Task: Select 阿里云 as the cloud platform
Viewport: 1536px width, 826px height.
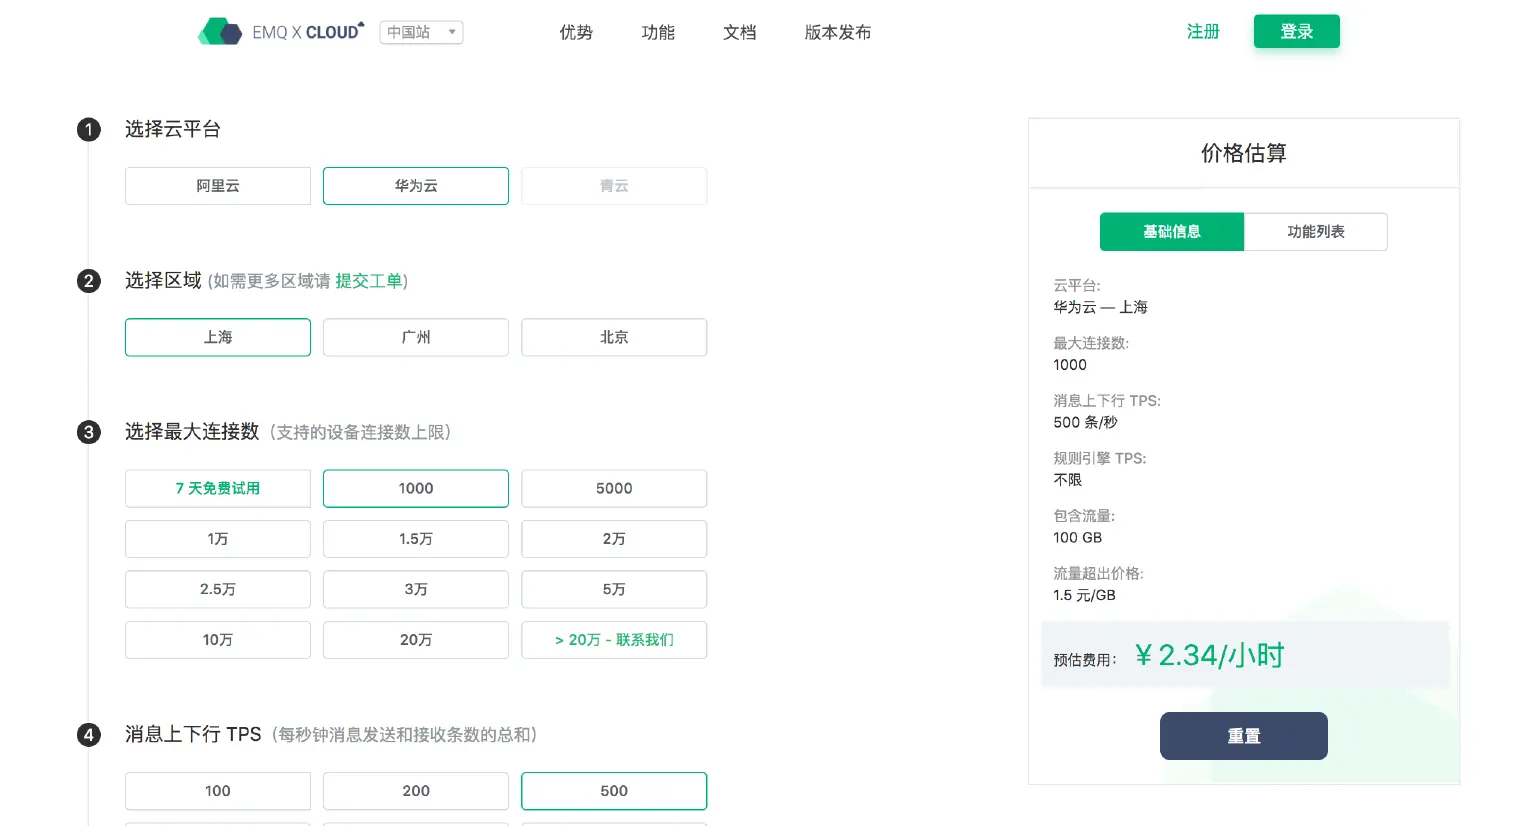Action: tap(217, 185)
